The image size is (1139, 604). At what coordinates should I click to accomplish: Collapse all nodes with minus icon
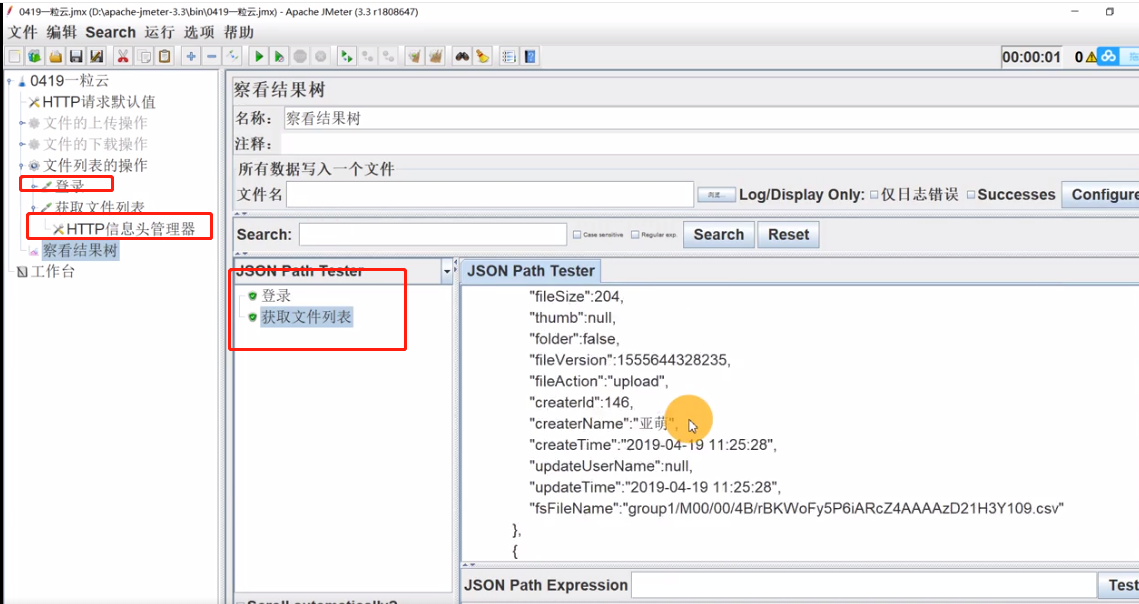tap(211, 56)
